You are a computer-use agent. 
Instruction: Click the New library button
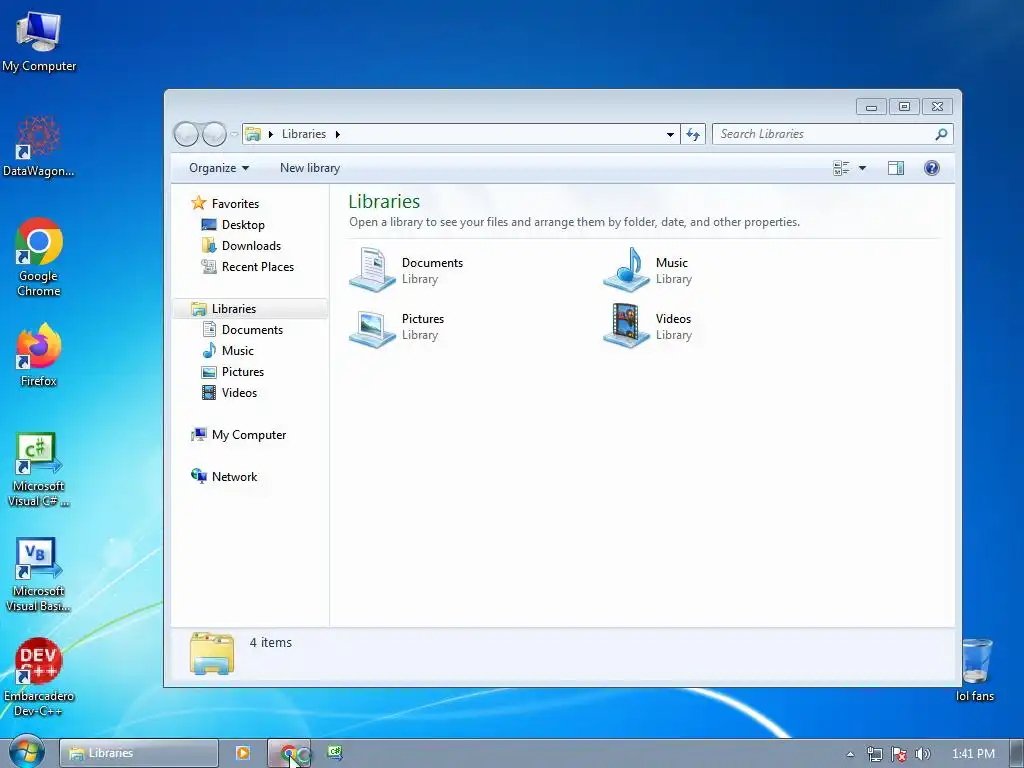tap(310, 168)
